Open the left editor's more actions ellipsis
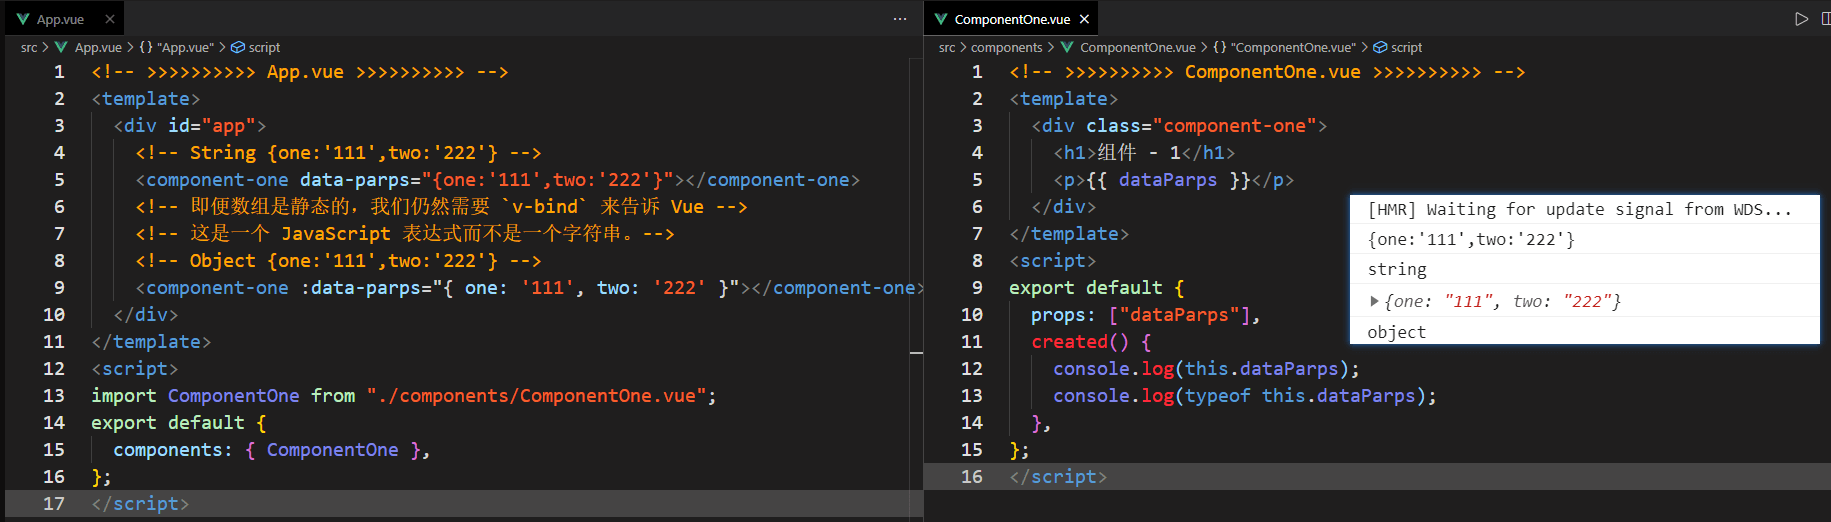 click(x=900, y=19)
